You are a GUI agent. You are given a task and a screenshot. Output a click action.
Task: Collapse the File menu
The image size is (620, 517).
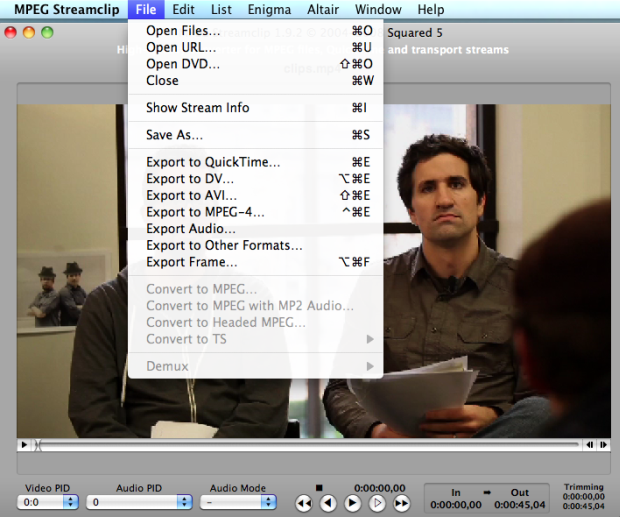point(146,9)
